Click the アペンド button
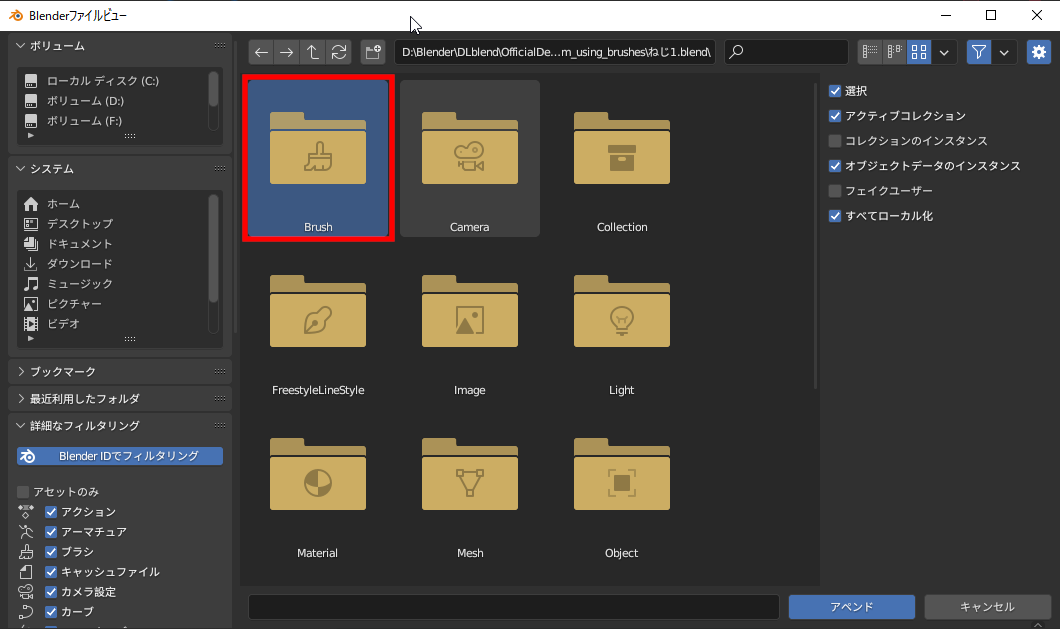 [852, 607]
